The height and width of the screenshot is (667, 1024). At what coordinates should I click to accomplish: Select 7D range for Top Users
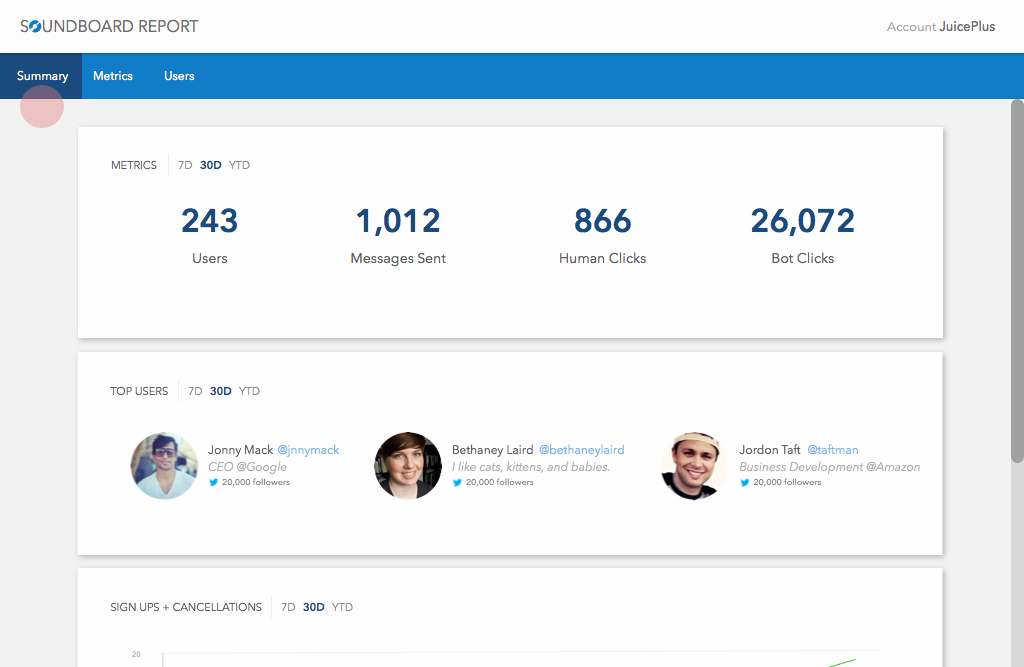195,391
